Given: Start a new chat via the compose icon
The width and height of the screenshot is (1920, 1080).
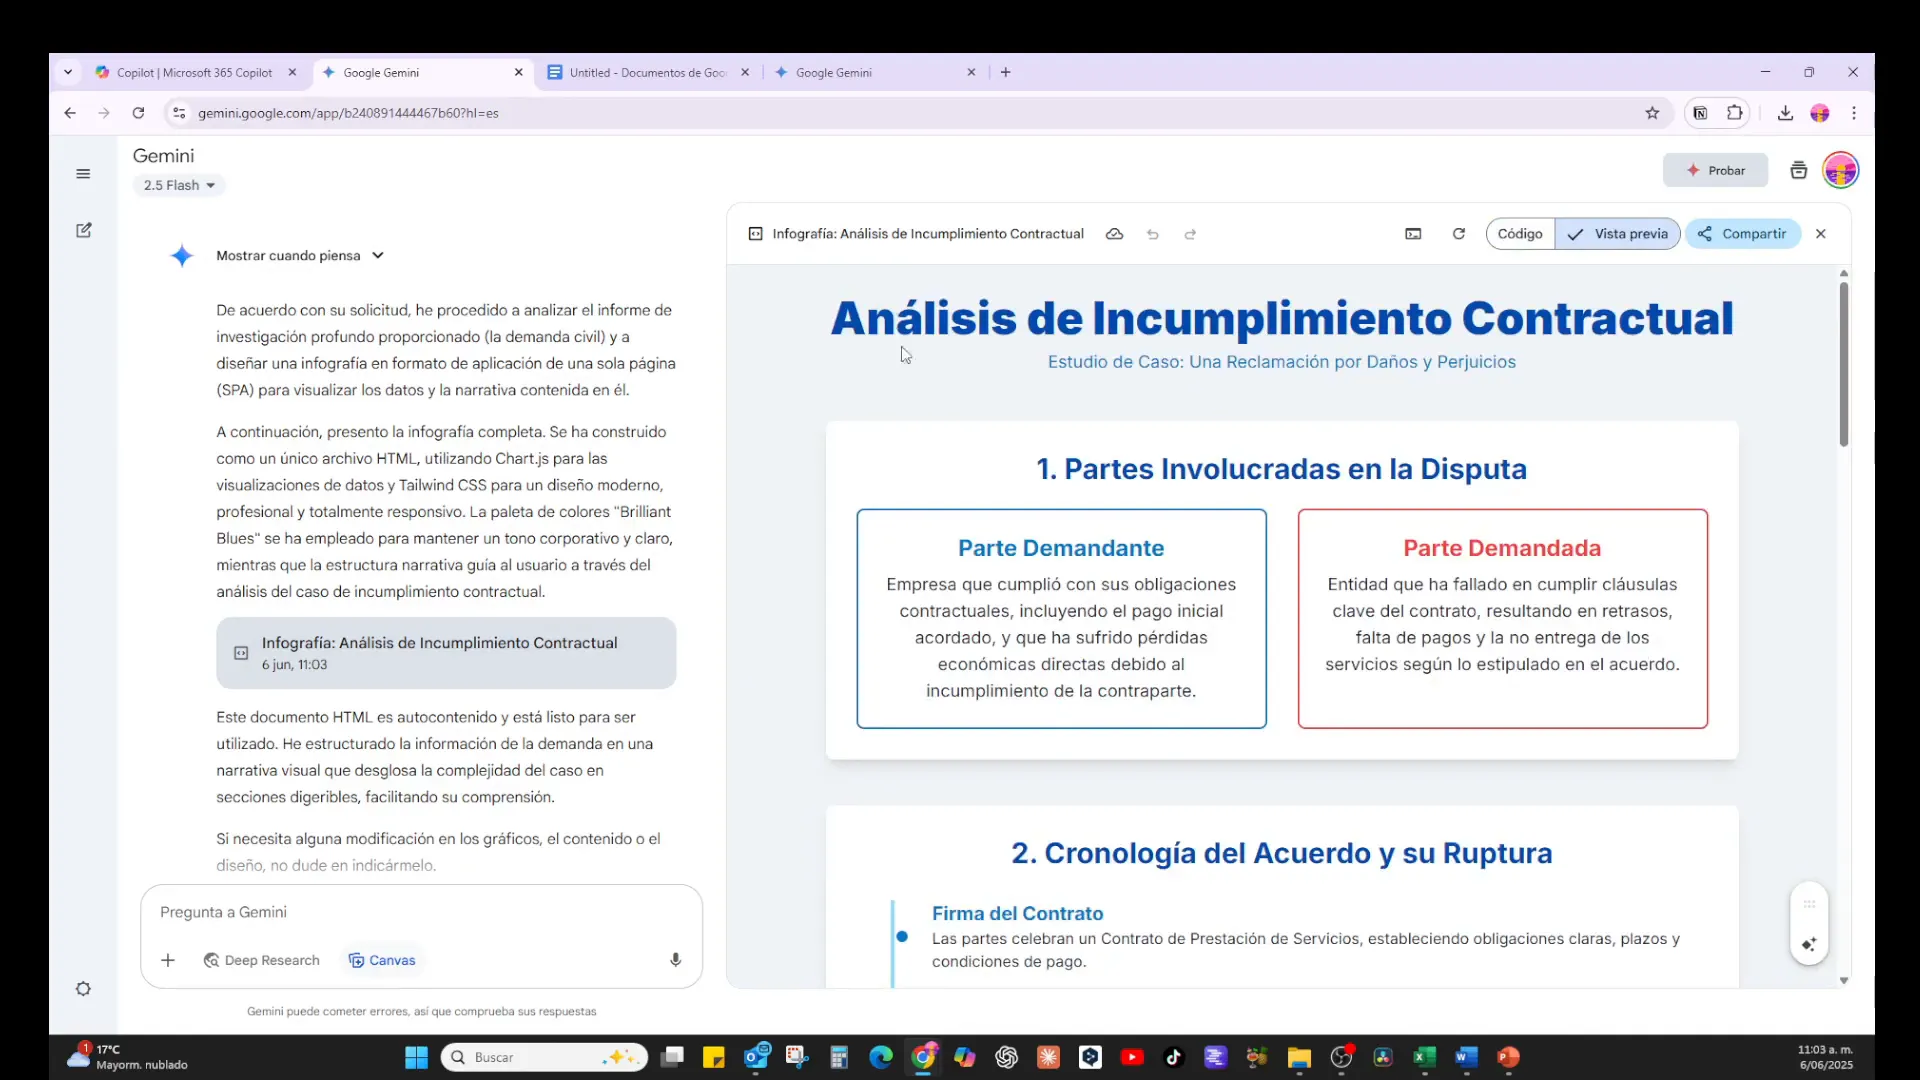Looking at the screenshot, I should (83, 230).
